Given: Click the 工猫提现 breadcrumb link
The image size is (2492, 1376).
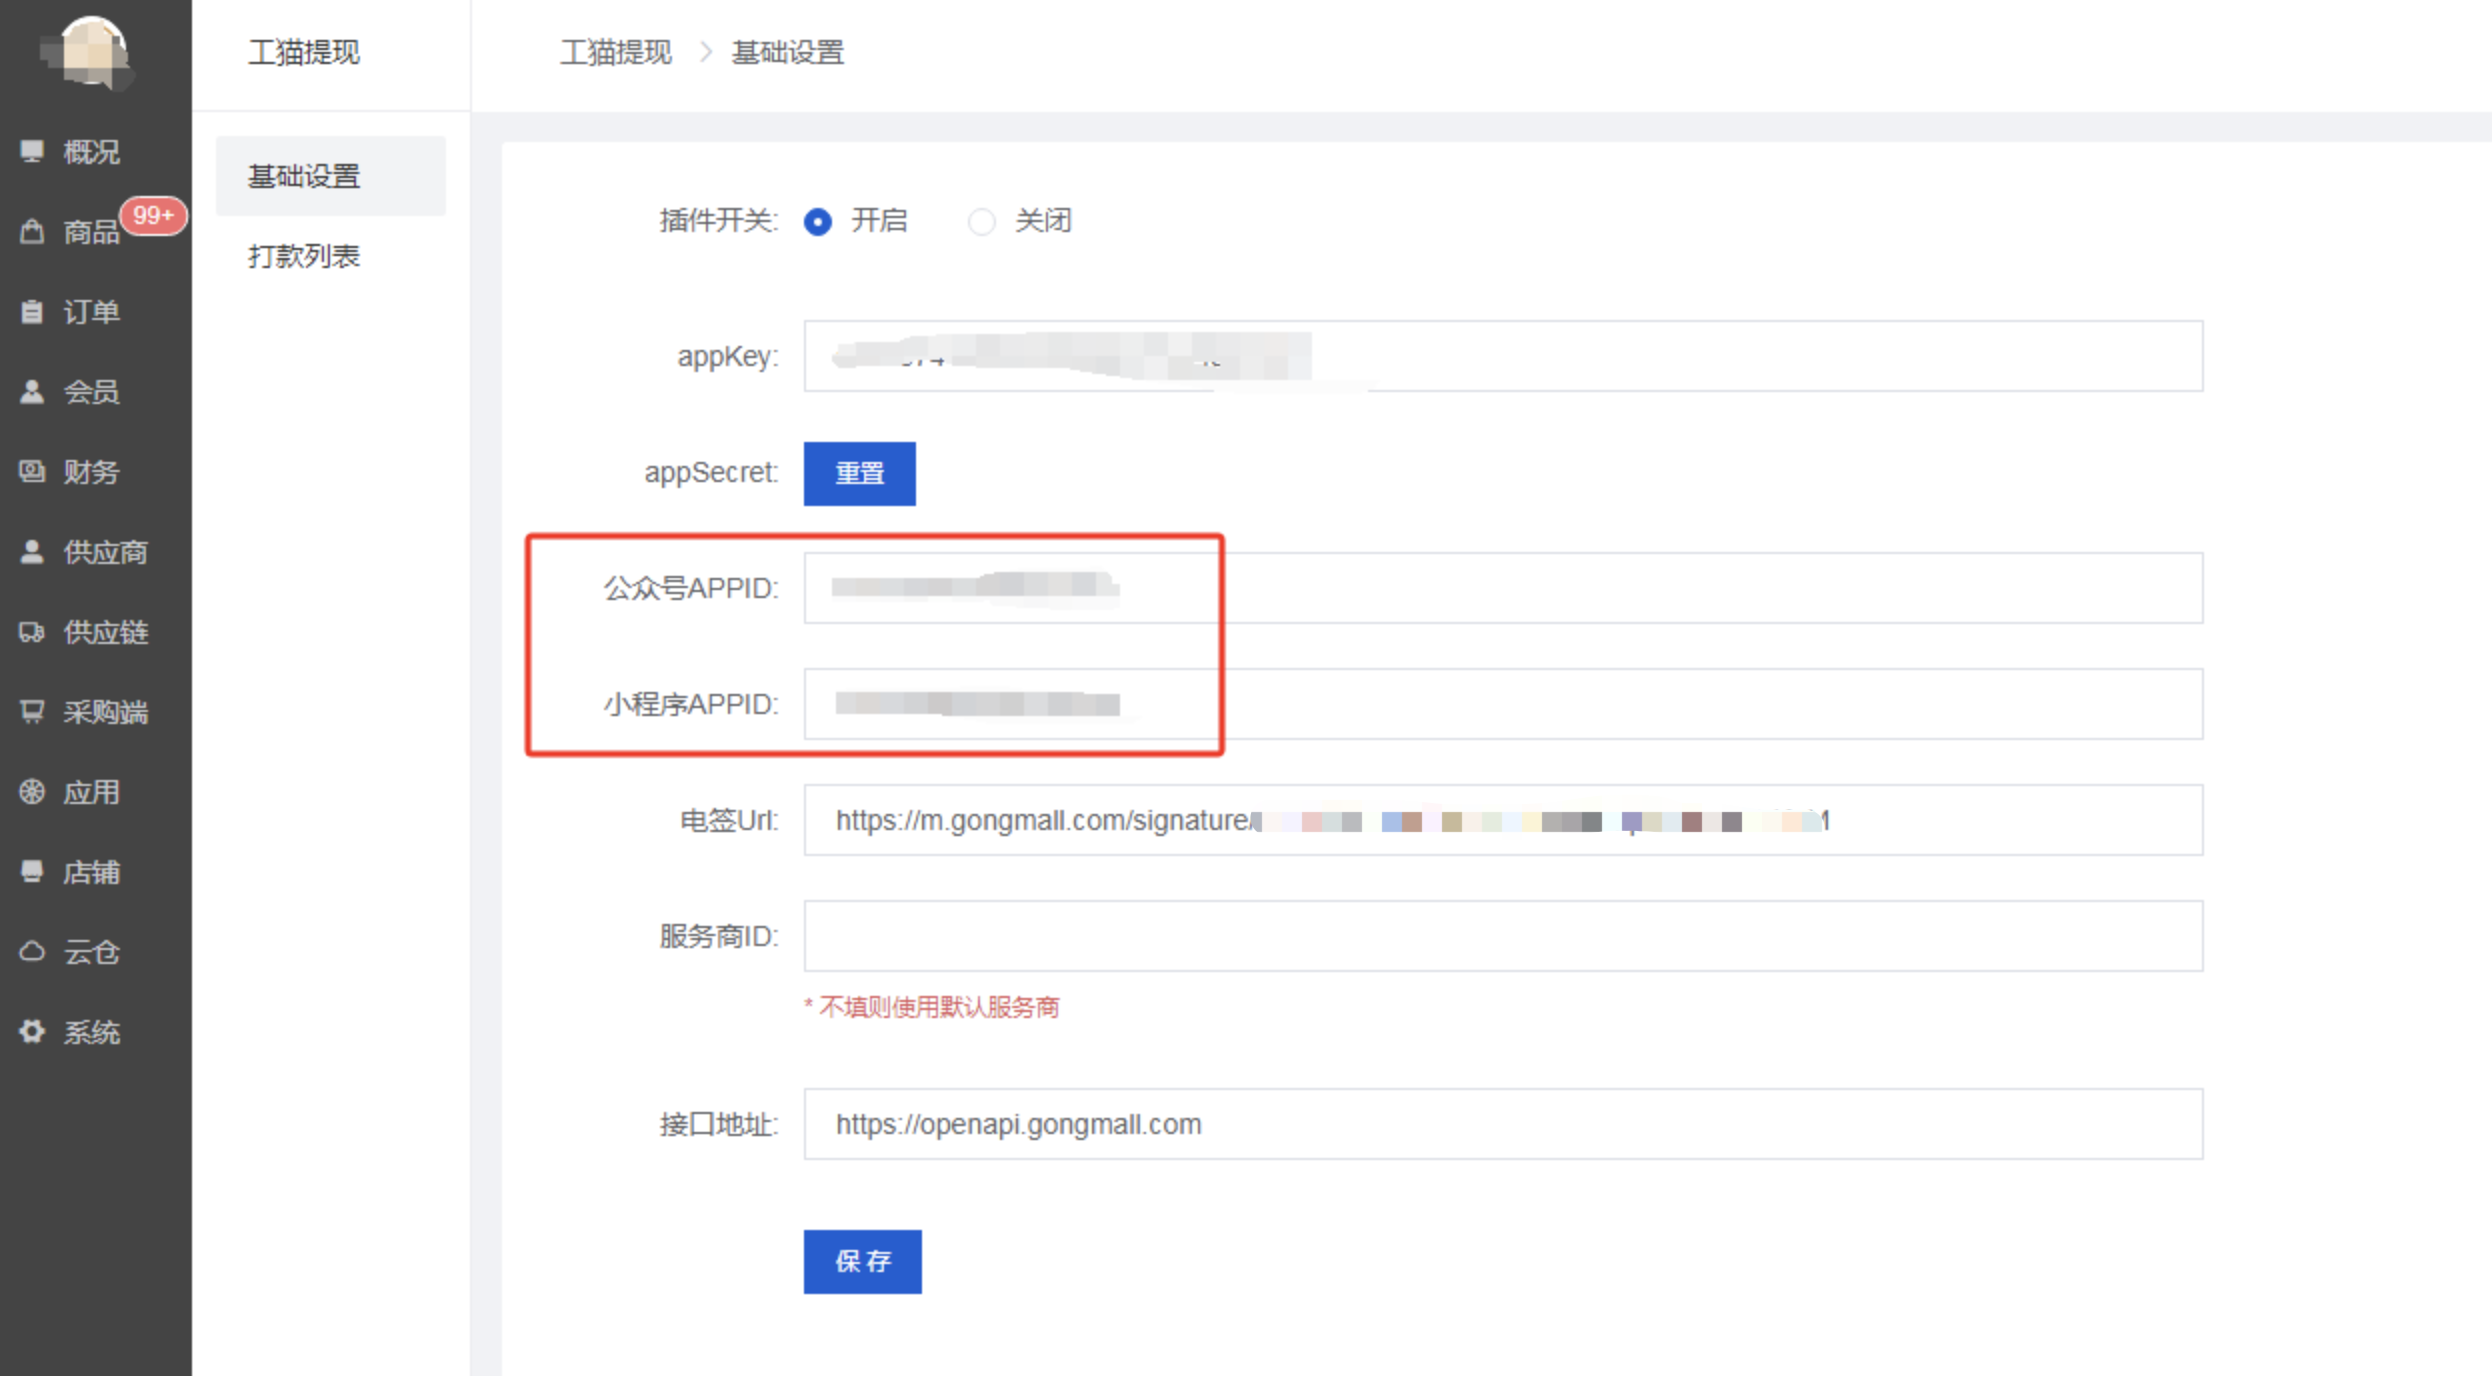Looking at the screenshot, I should (615, 52).
